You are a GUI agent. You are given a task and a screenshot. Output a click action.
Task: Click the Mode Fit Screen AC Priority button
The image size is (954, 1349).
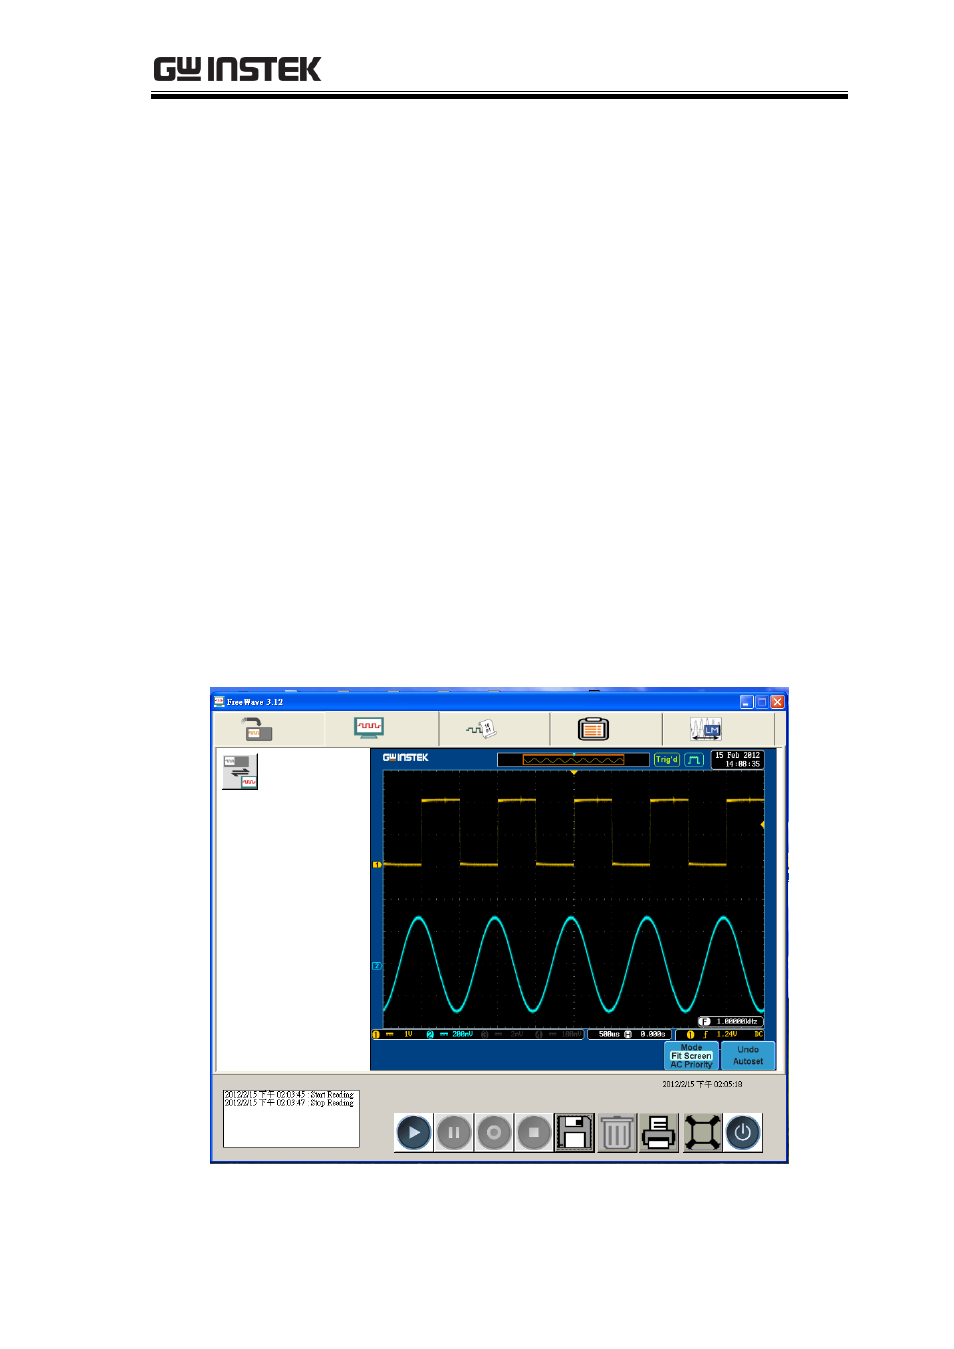click(x=691, y=1056)
